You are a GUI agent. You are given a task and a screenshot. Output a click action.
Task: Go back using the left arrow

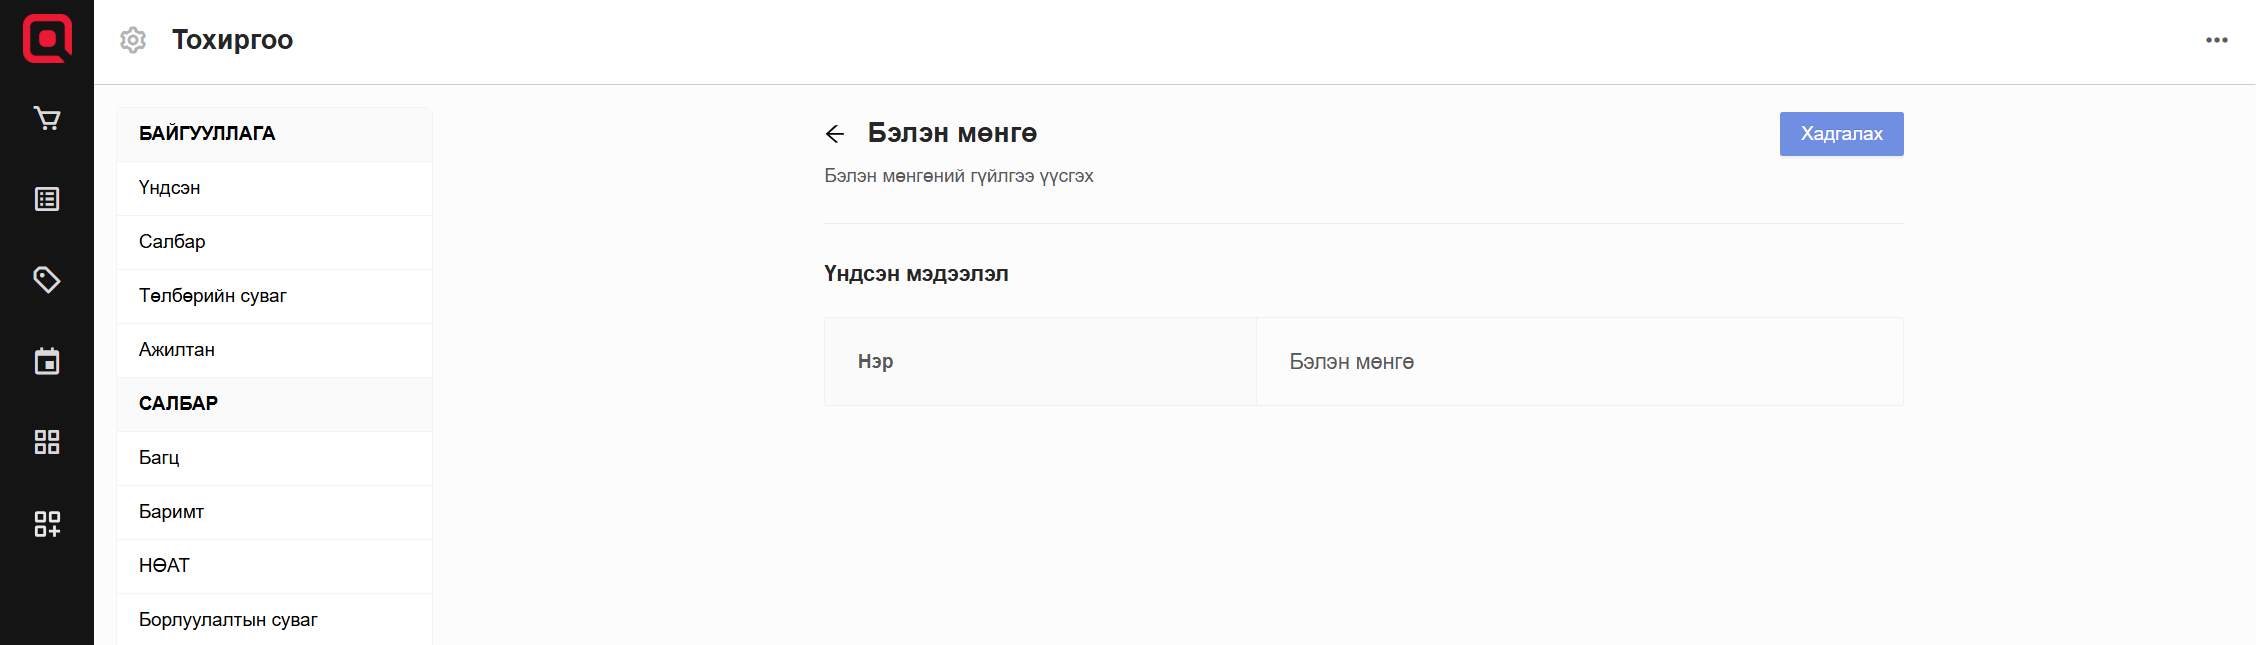[835, 134]
